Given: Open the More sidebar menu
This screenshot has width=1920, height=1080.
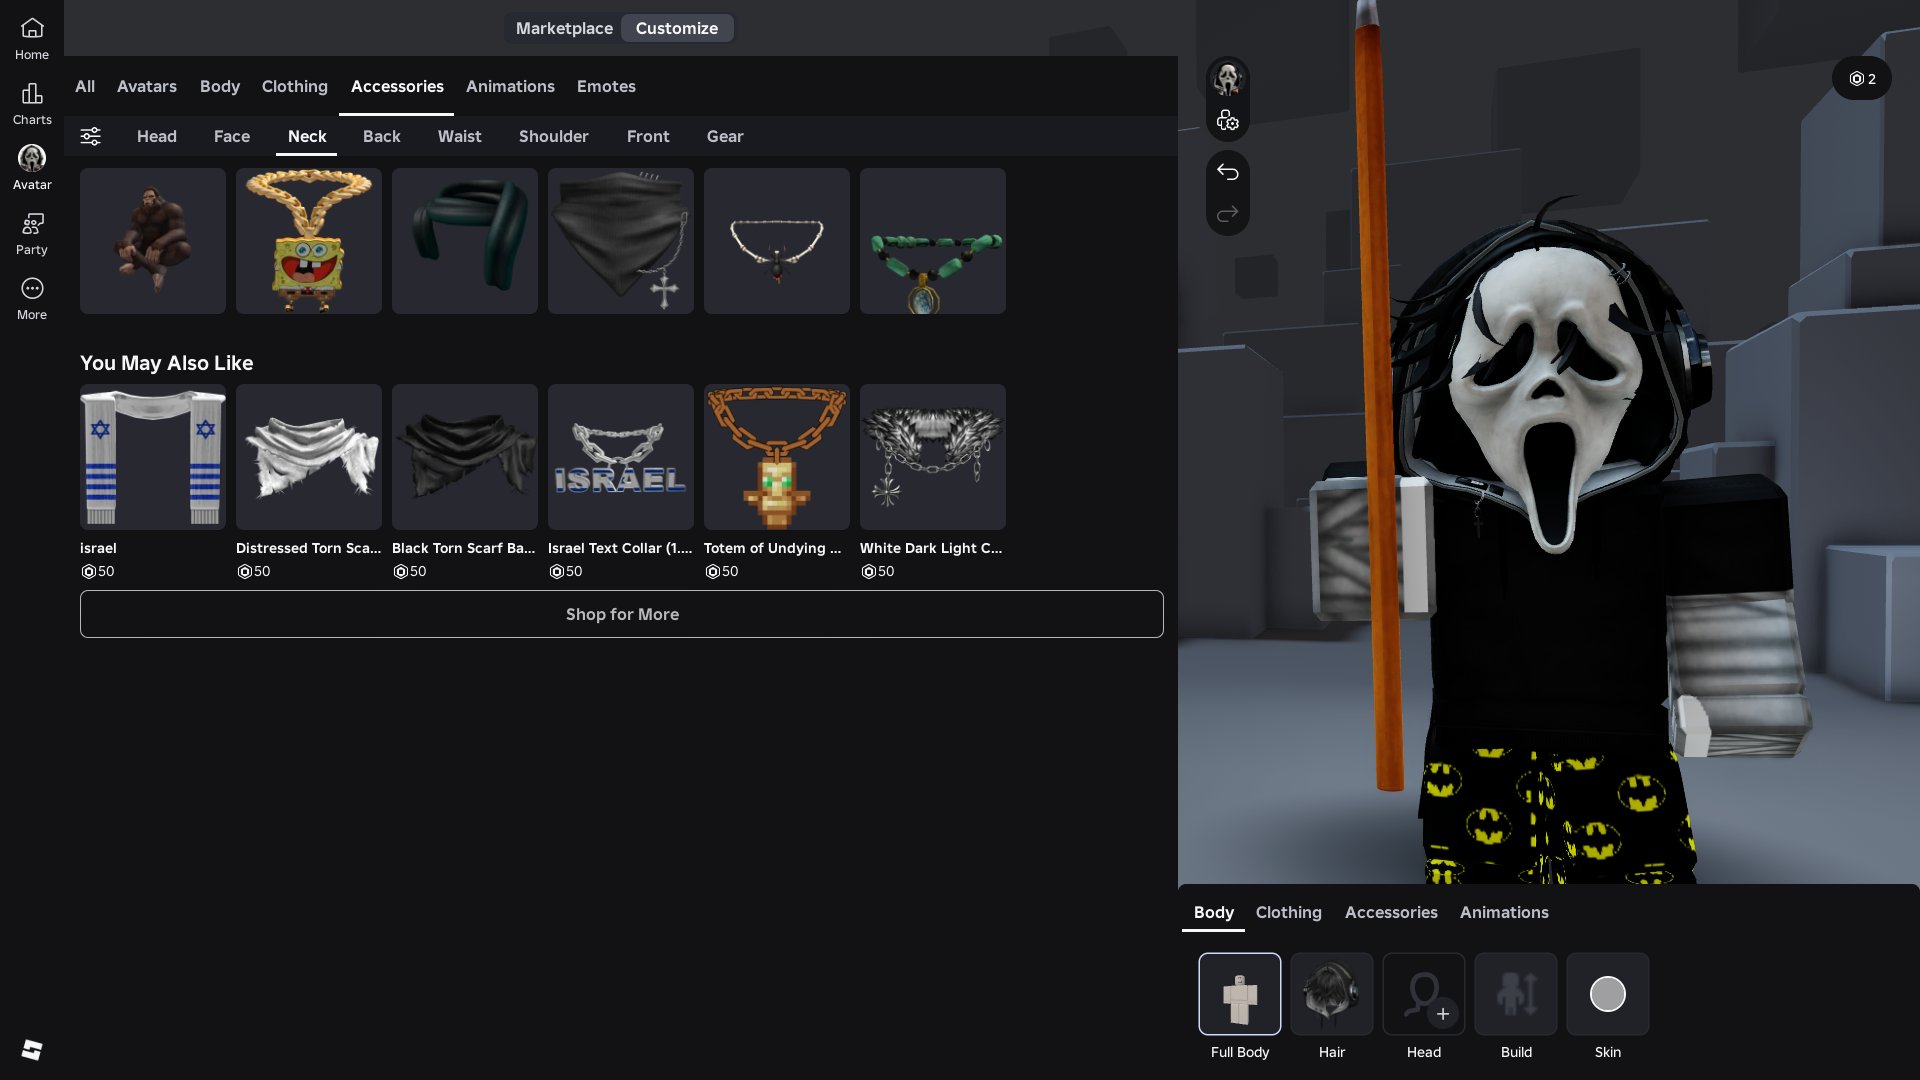Looking at the screenshot, I should [x=32, y=299].
